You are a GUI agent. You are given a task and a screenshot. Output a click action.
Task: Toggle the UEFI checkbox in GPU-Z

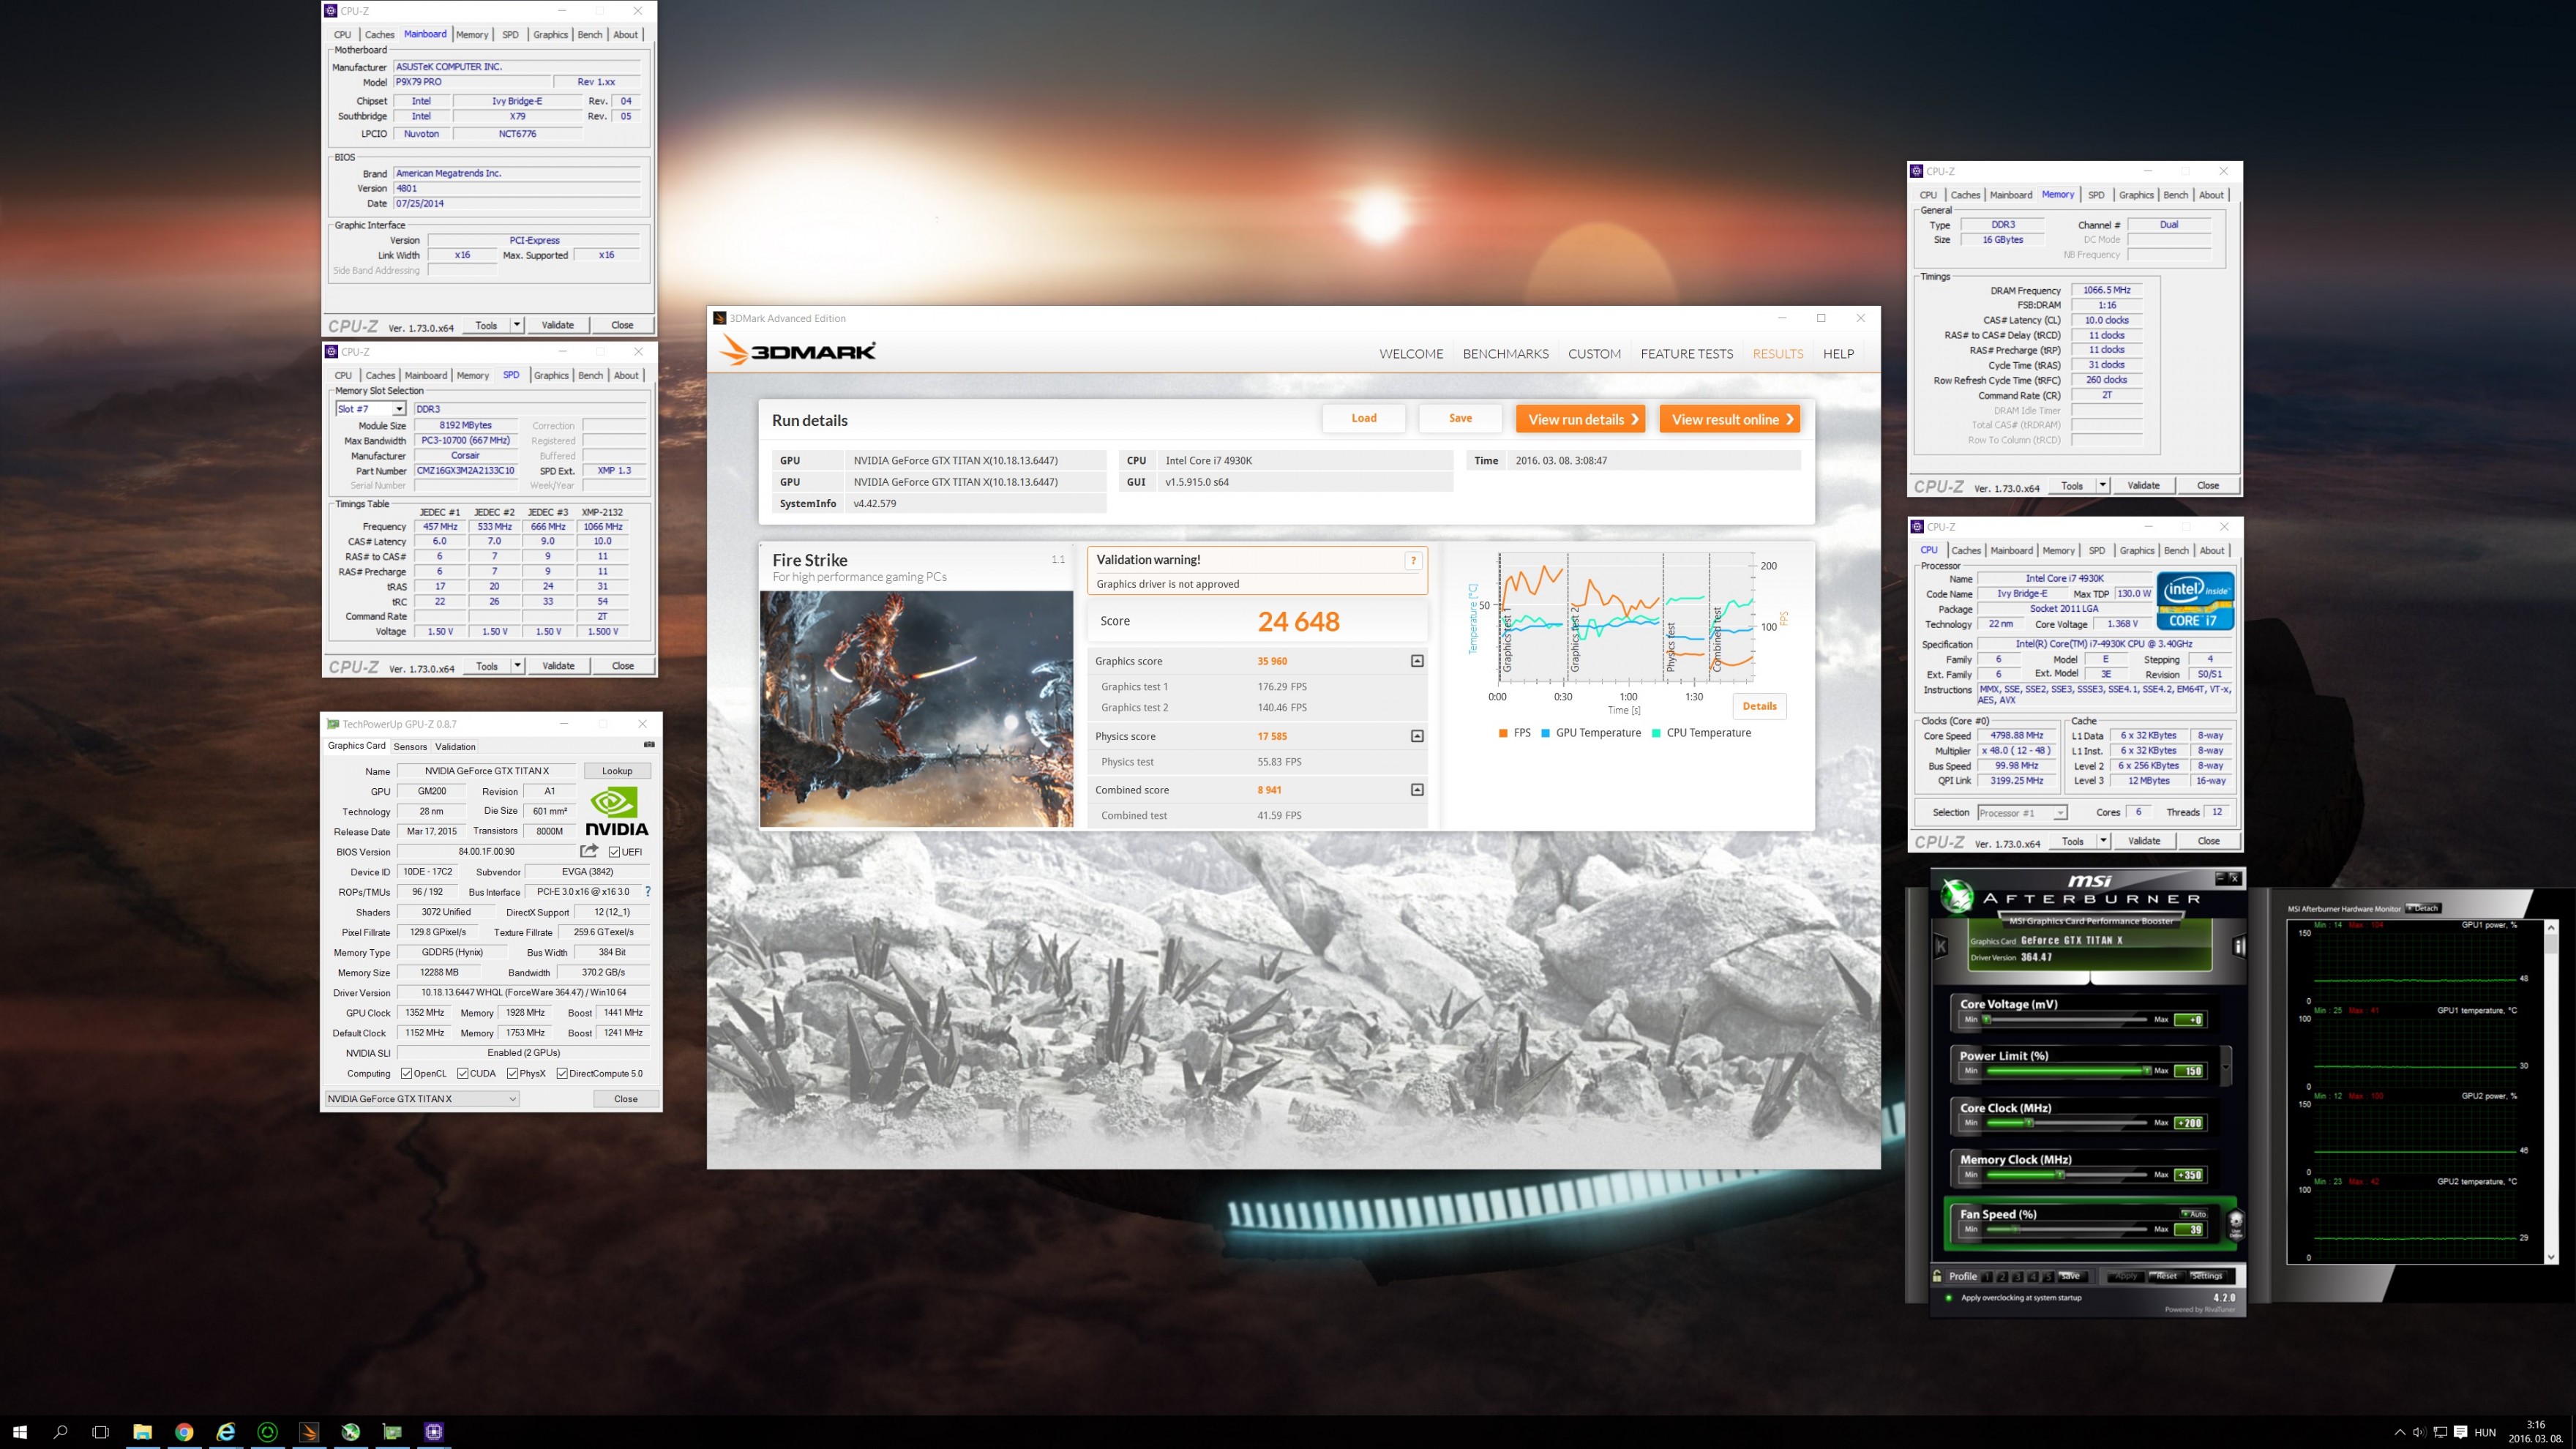tap(615, 852)
